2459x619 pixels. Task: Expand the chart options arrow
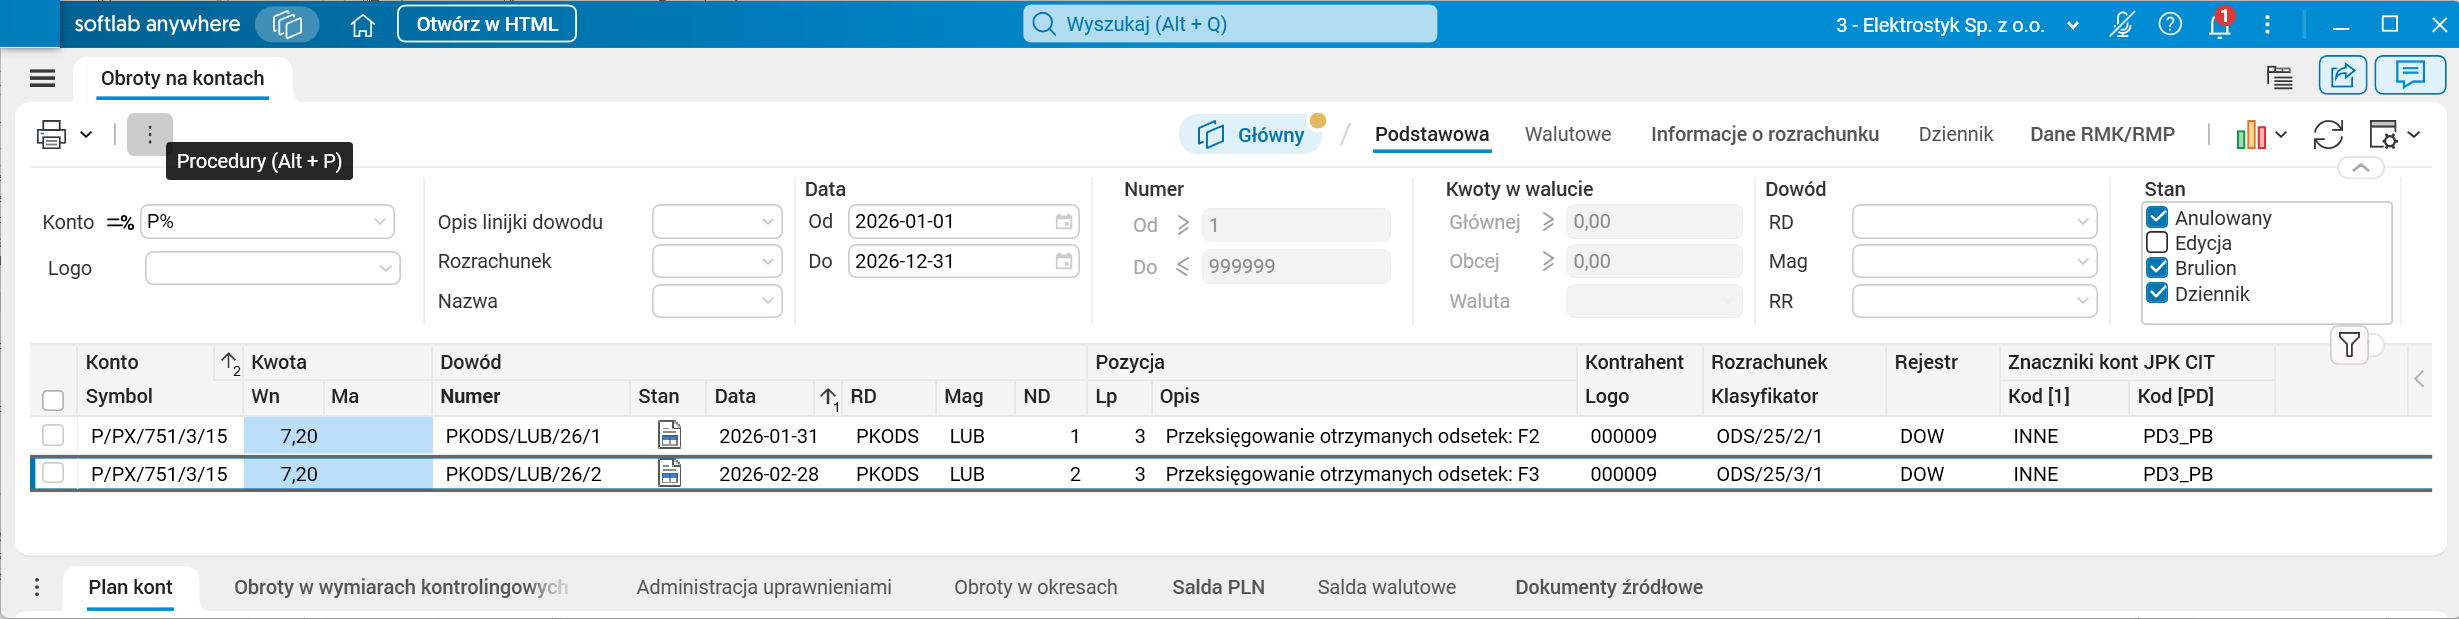click(2281, 134)
